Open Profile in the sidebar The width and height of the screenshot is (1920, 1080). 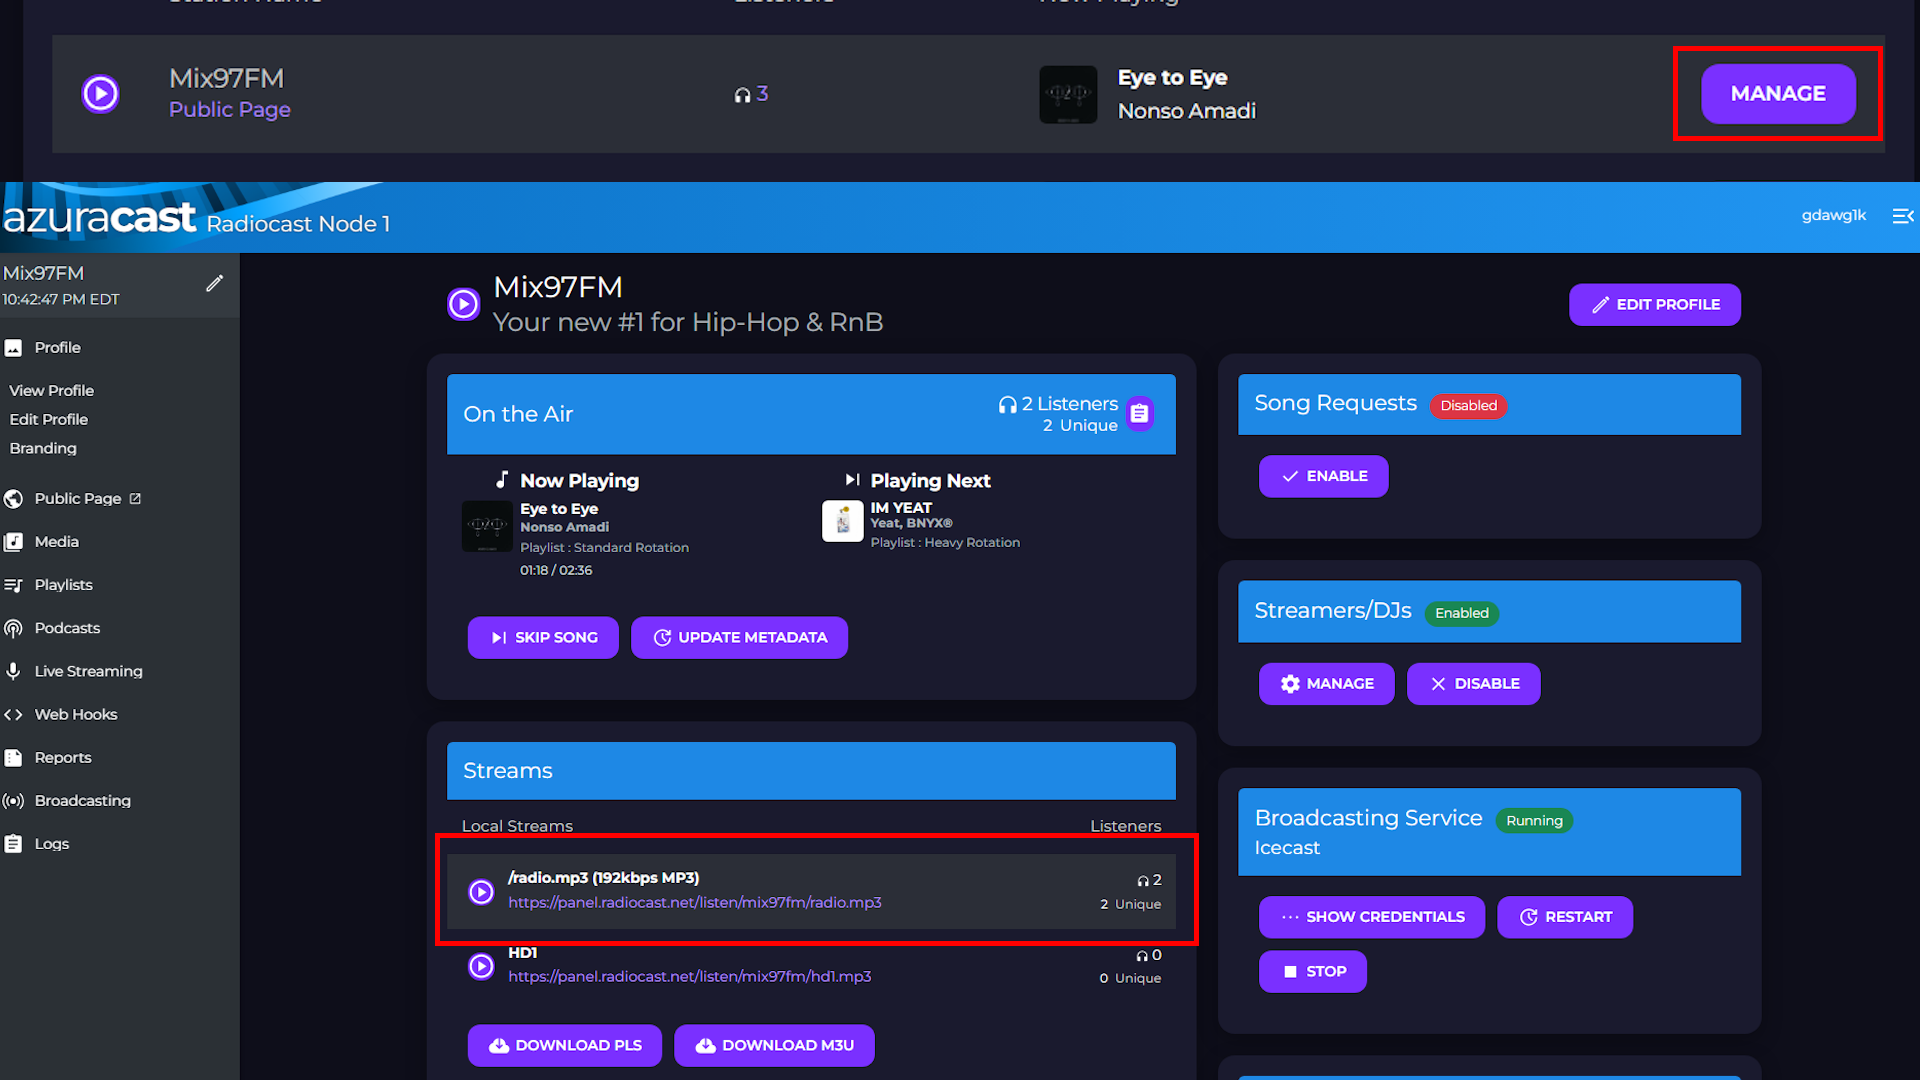click(57, 348)
